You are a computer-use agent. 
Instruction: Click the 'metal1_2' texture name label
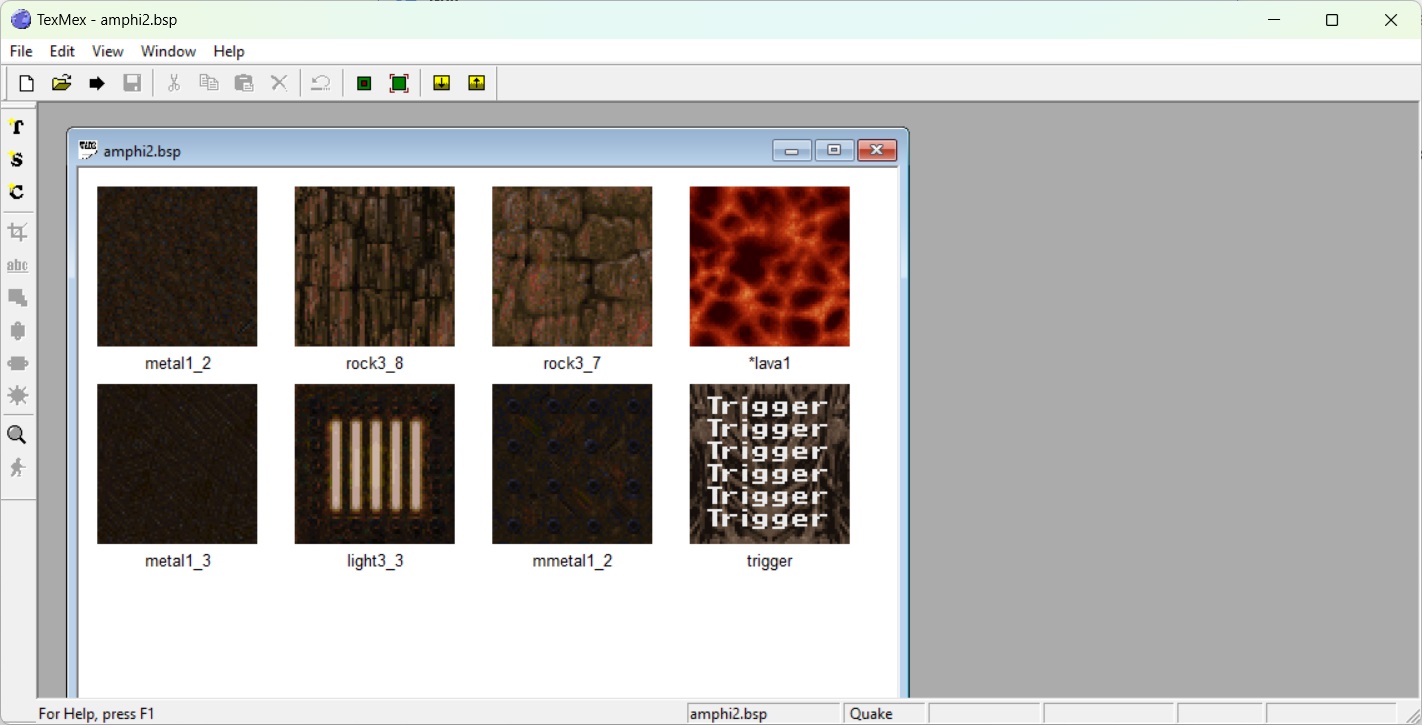pos(178,364)
